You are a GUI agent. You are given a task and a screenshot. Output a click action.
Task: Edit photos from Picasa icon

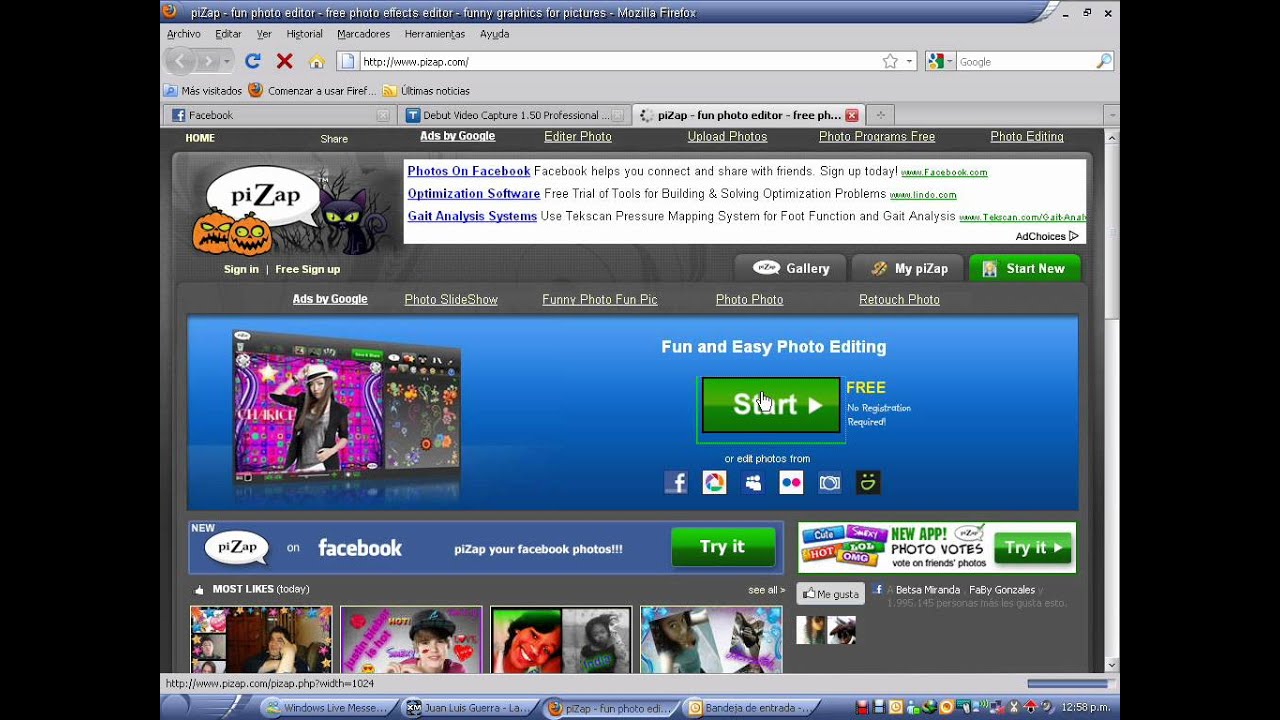pyautogui.click(x=714, y=483)
